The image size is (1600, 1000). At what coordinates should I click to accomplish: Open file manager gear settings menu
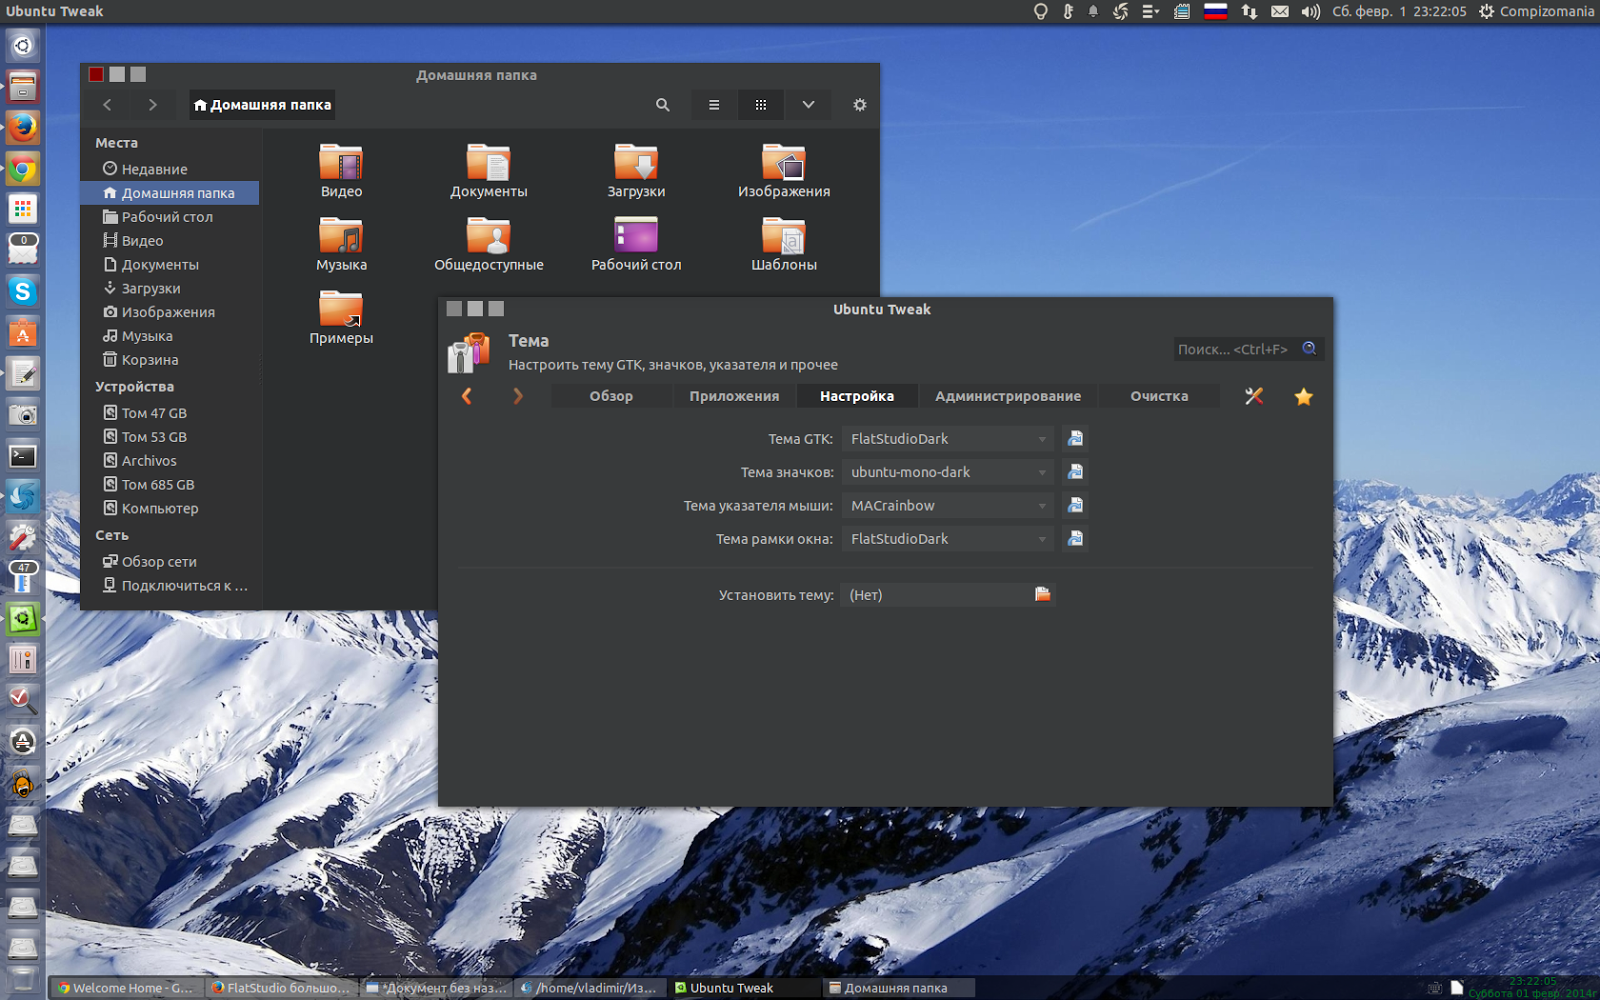coord(859,105)
